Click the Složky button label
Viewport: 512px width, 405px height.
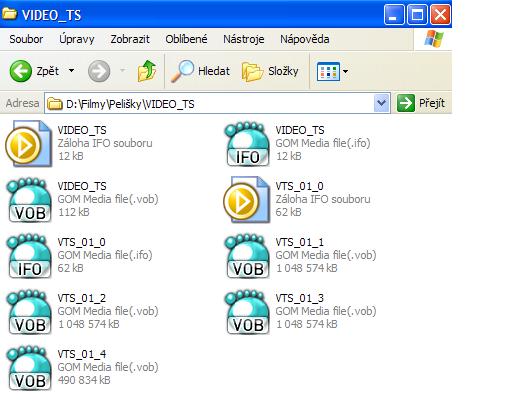pyautogui.click(x=283, y=71)
